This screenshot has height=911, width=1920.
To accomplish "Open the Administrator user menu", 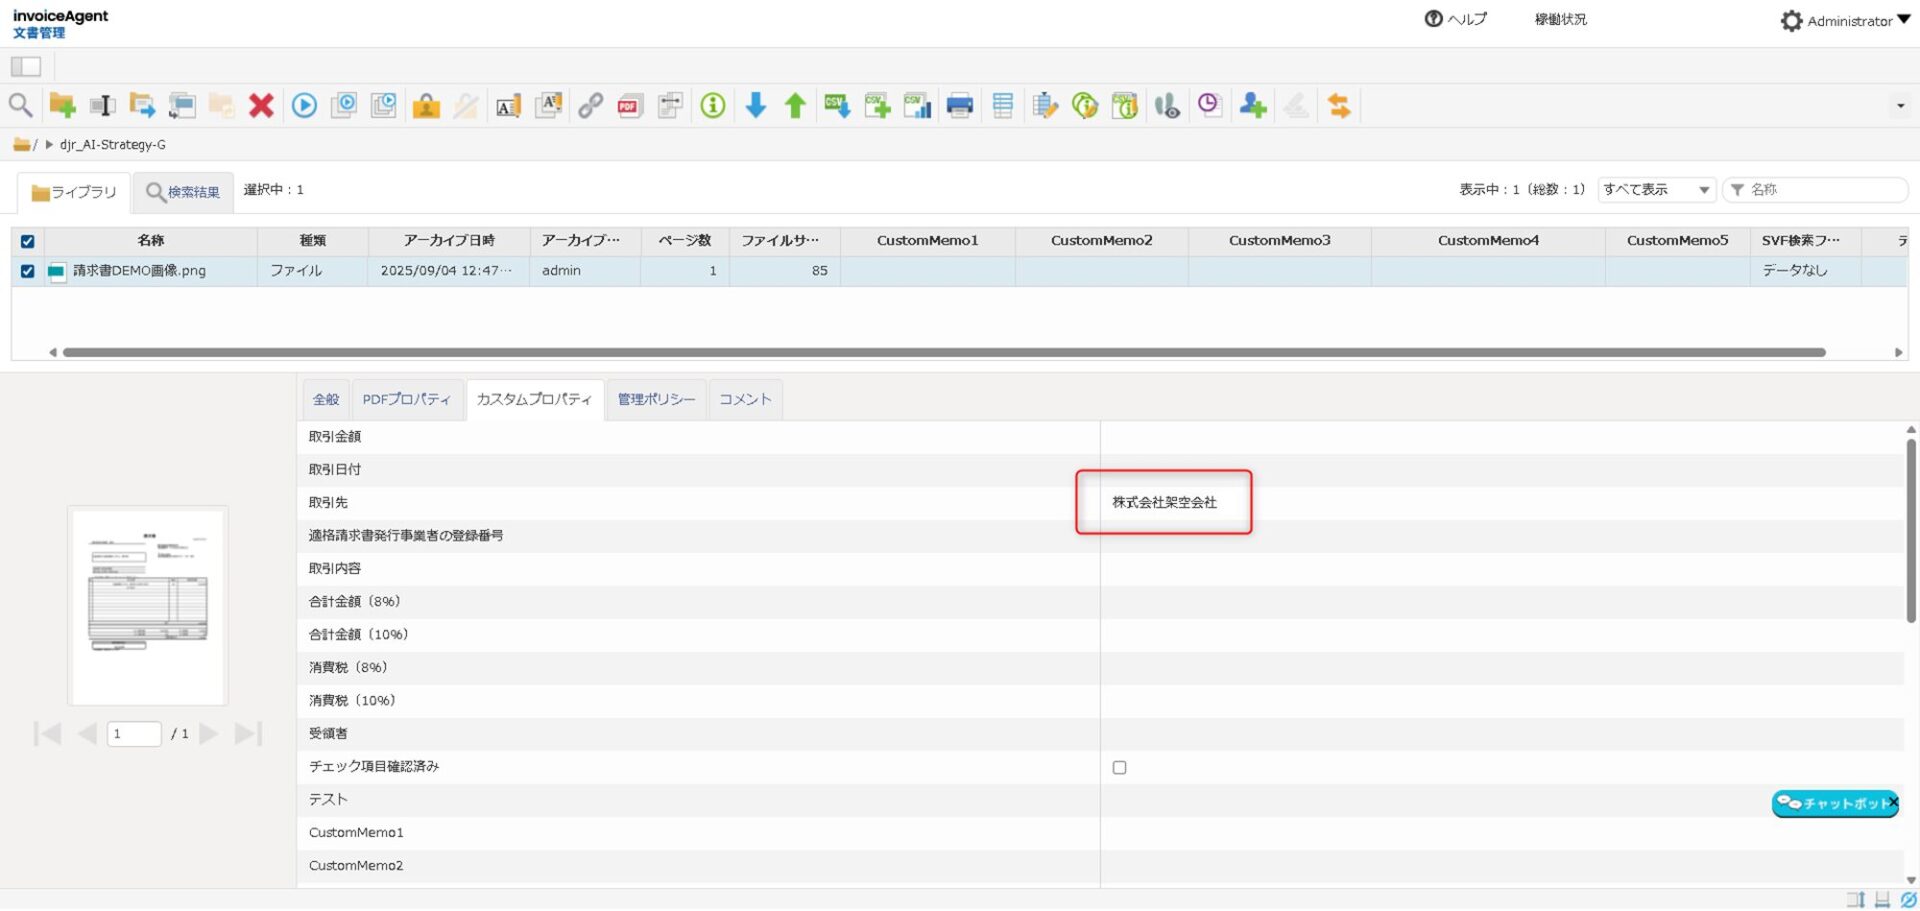I will (1845, 21).
